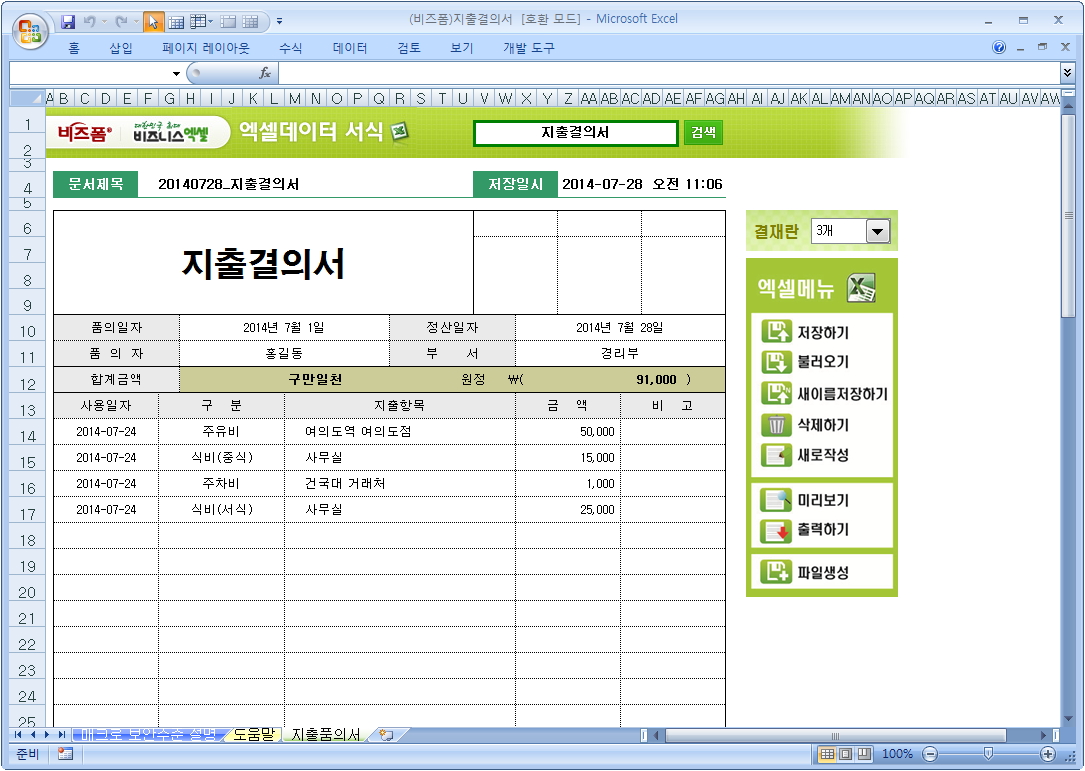Switch to Page Layout view in status bar
Viewport: 1085px width, 771px height.
click(845, 754)
